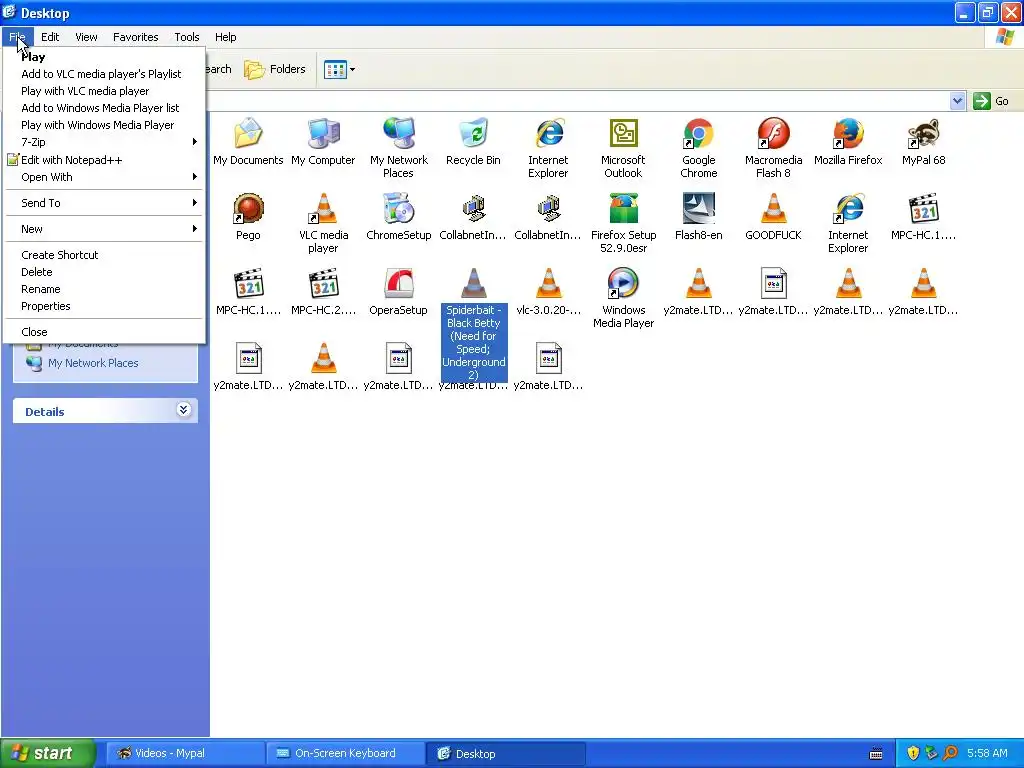Expand the New submenu
This screenshot has width=1024, height=768.
(104, 229)
